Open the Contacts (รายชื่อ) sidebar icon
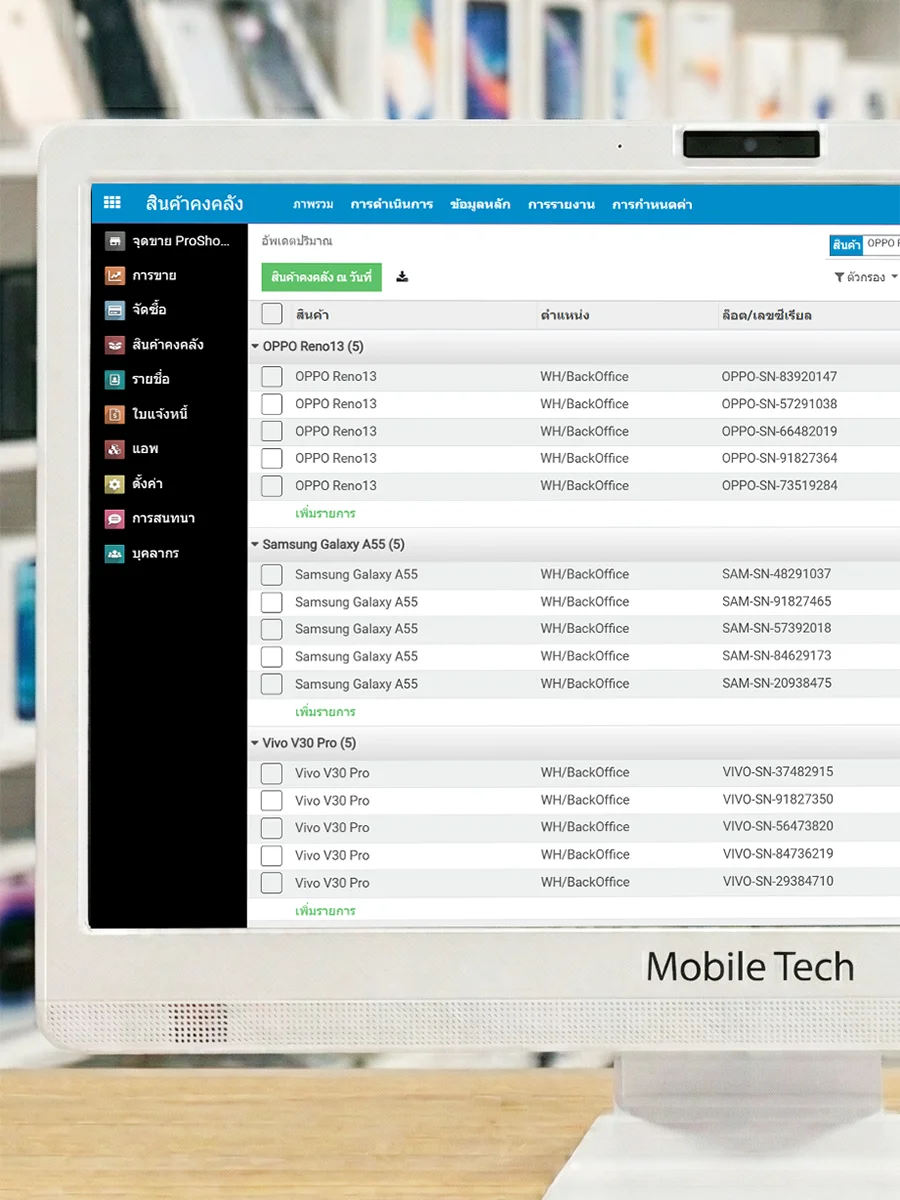Screen dimensions: 900x1200 click(x=115, y=380)
